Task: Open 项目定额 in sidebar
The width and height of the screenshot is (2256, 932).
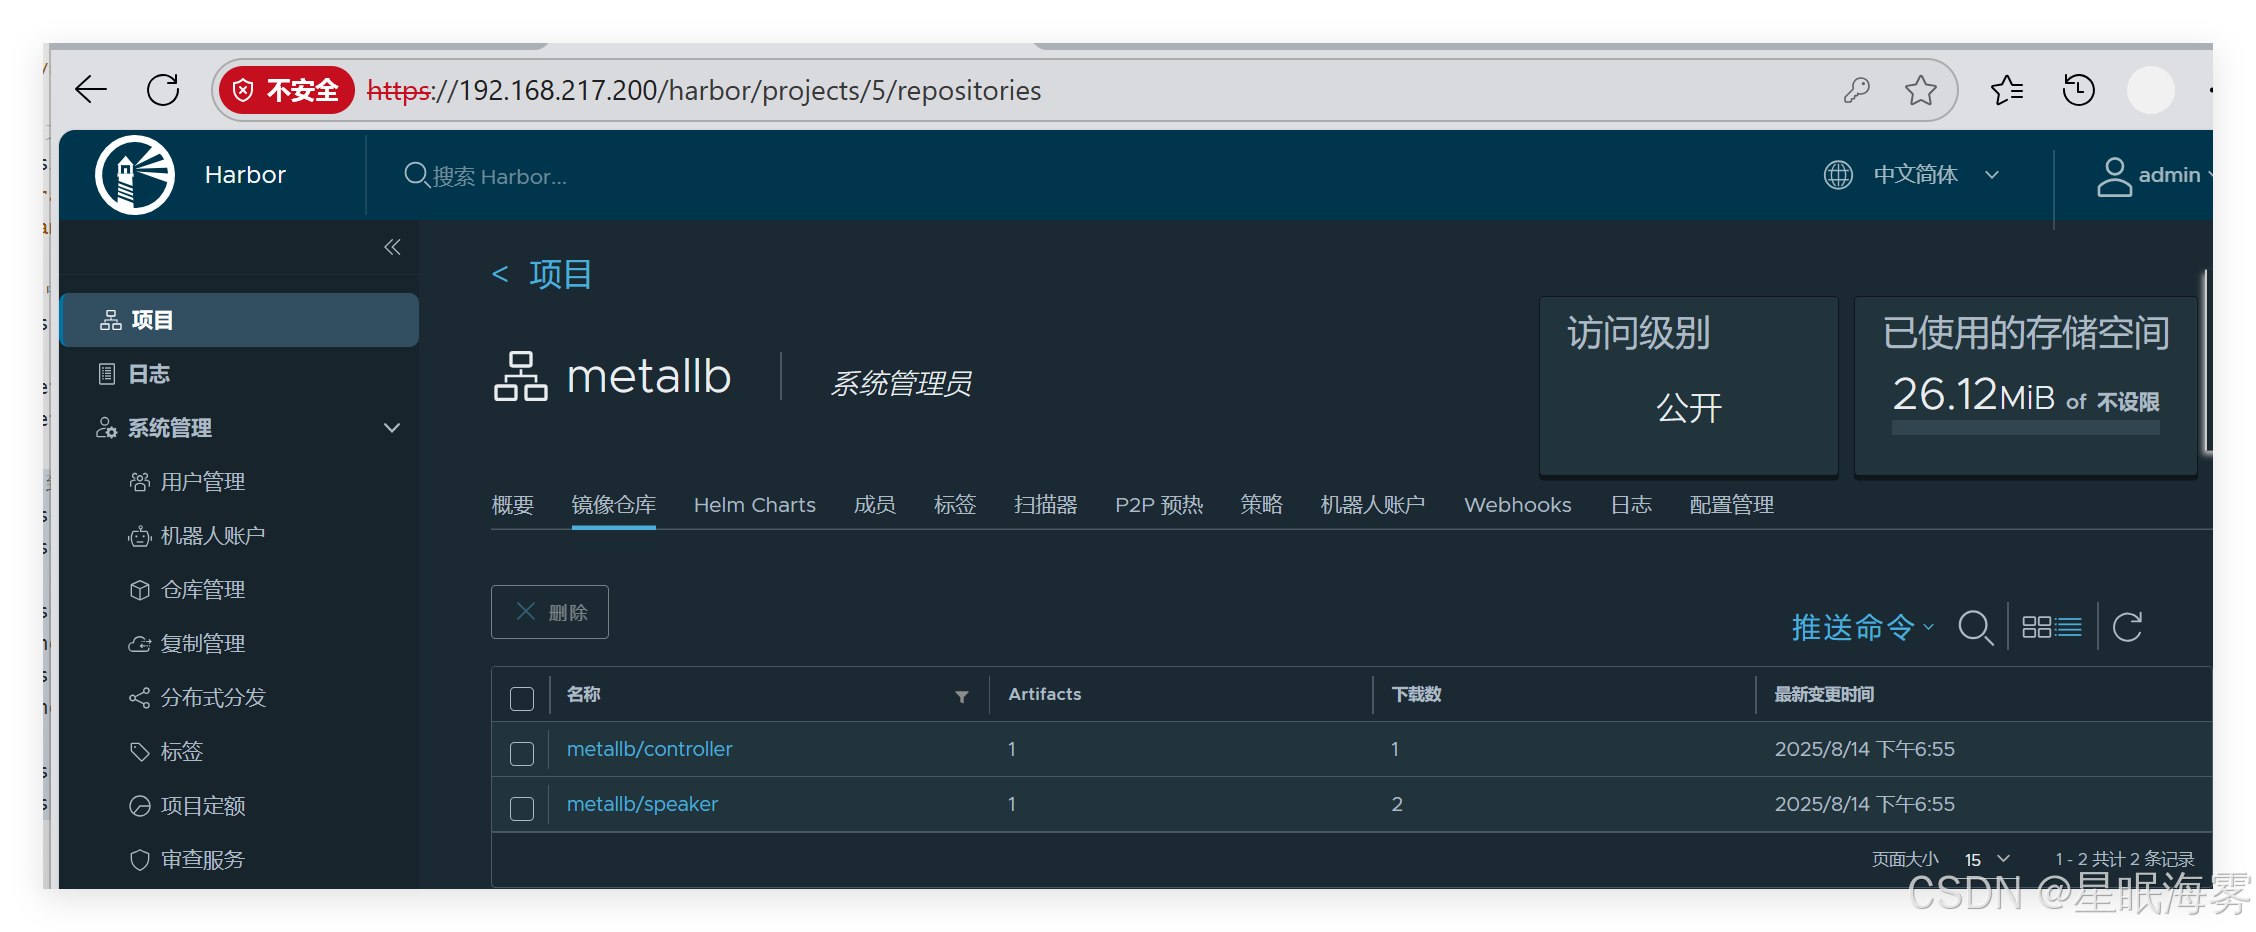Action: click(x=203, y=806)
